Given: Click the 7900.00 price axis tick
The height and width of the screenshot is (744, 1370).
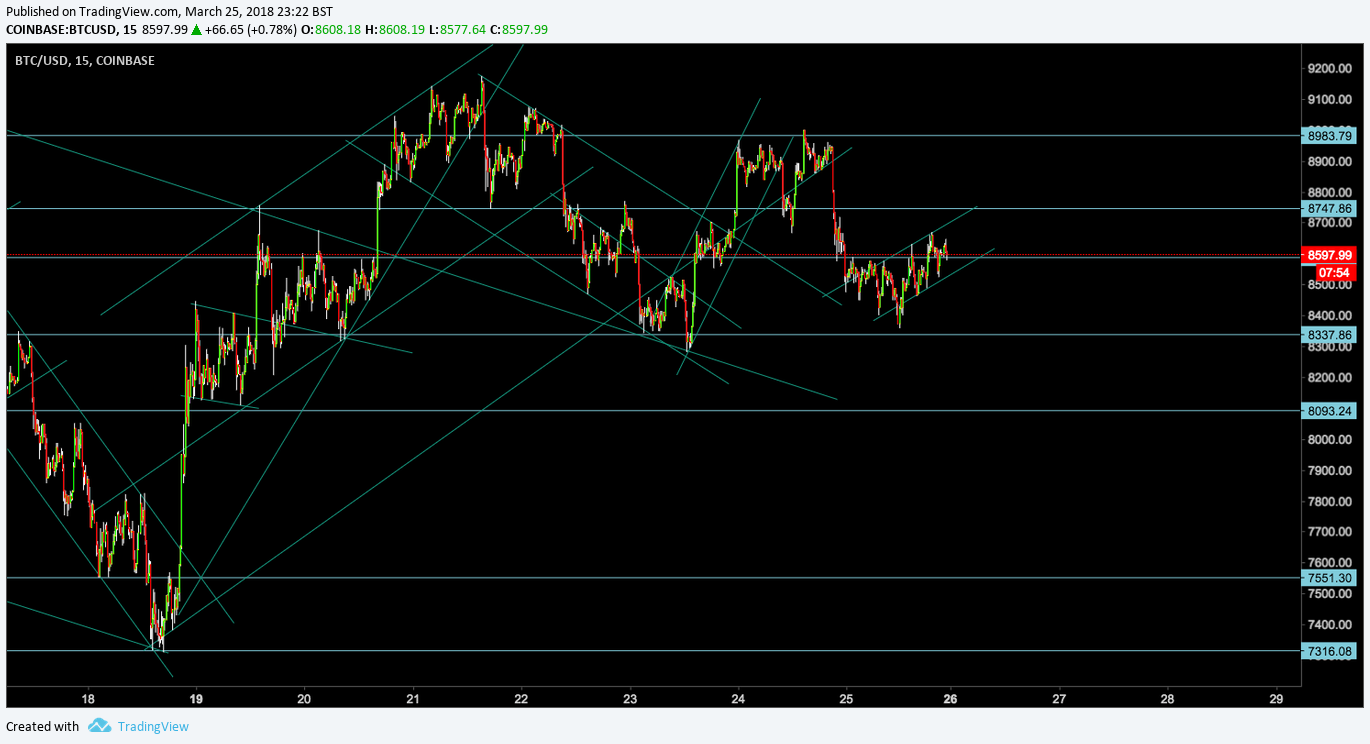Looking at the screenshot, I should coord(1329,471).
